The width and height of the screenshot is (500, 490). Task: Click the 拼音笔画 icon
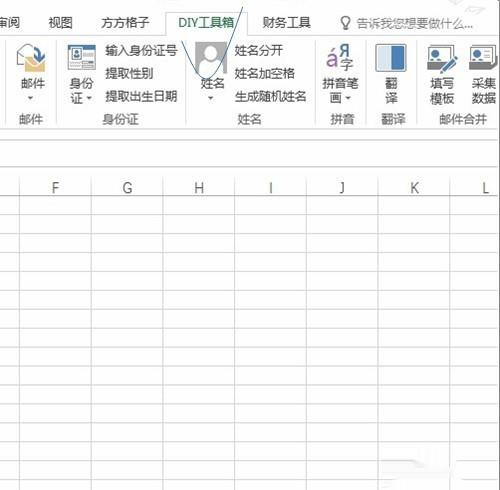click(340, 57)
